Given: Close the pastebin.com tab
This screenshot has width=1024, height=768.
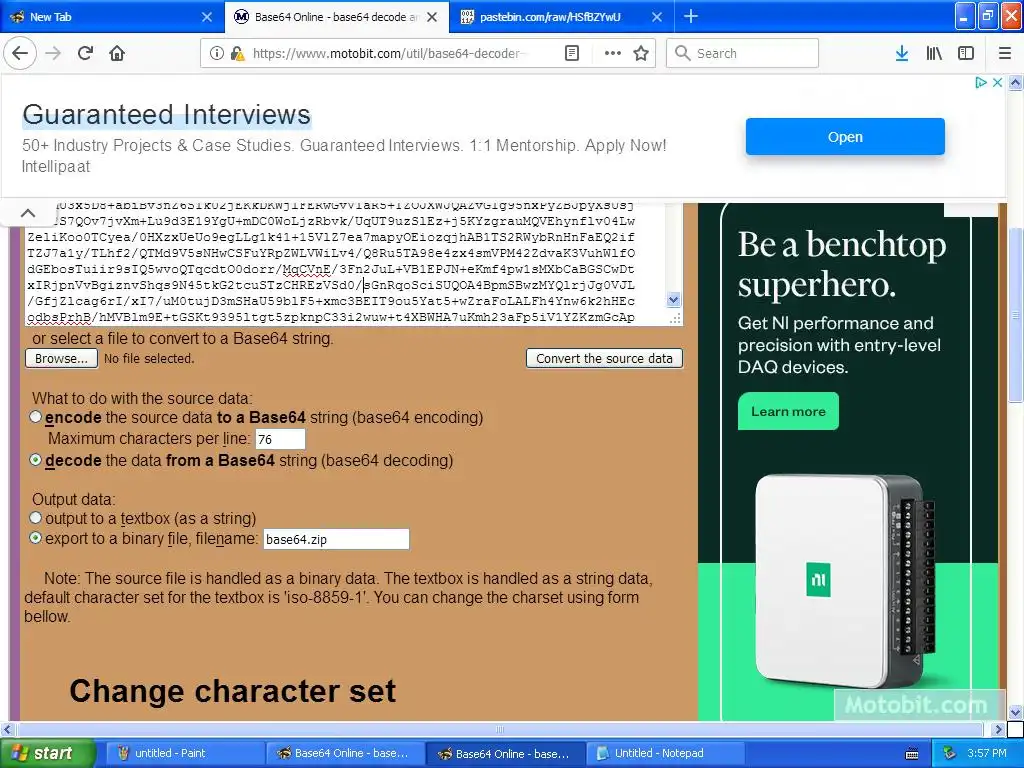Looking at the screenshot, I should 658,17.
